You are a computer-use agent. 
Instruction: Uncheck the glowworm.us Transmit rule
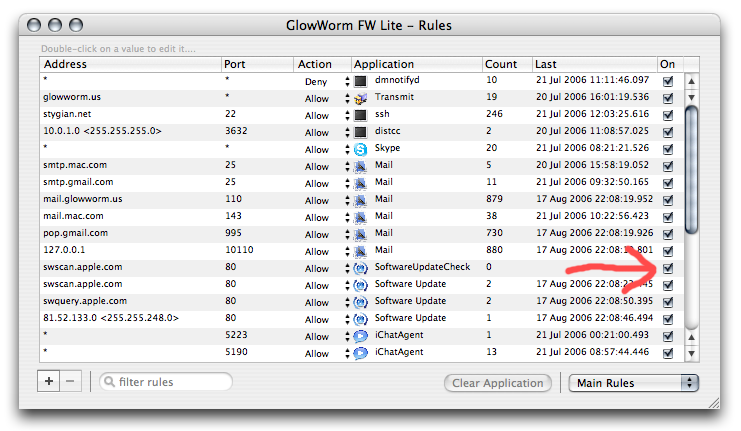668,98
